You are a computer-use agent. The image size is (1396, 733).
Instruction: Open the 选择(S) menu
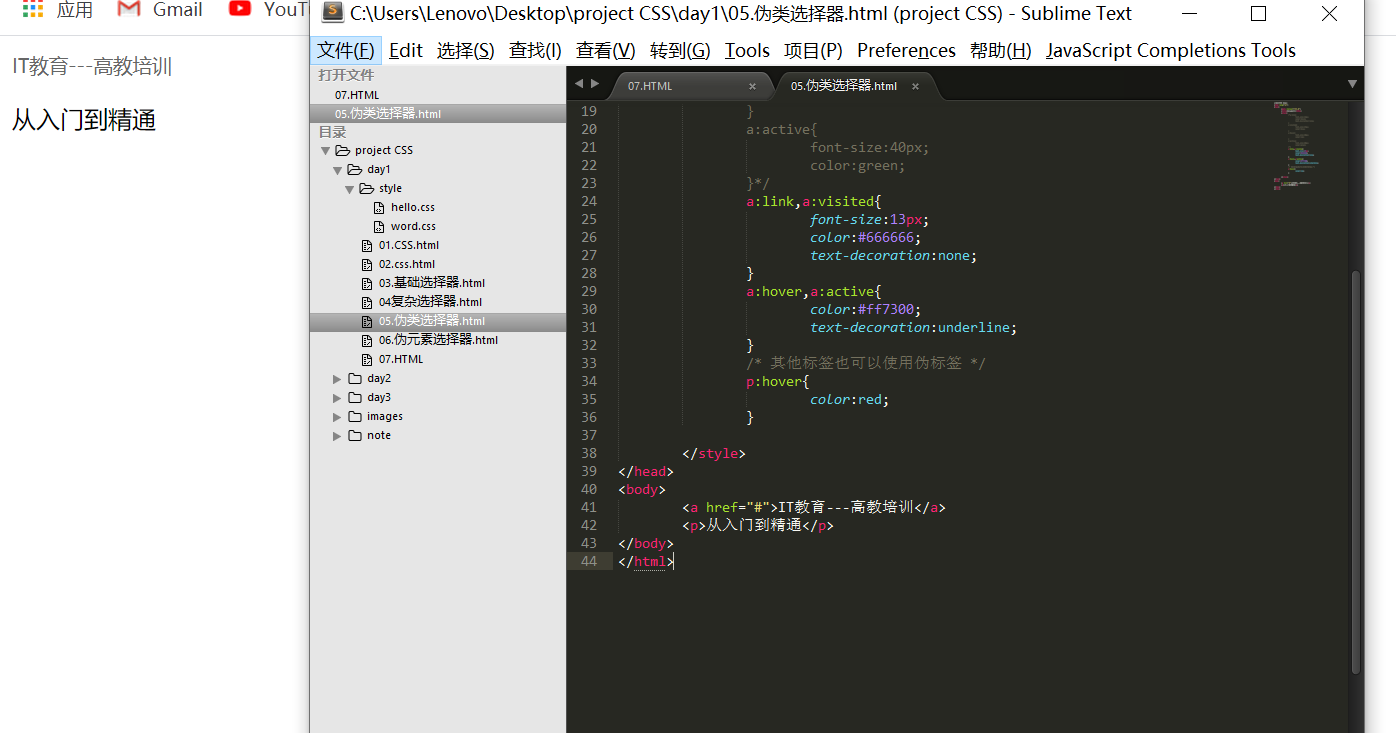[x=466, y=51]
